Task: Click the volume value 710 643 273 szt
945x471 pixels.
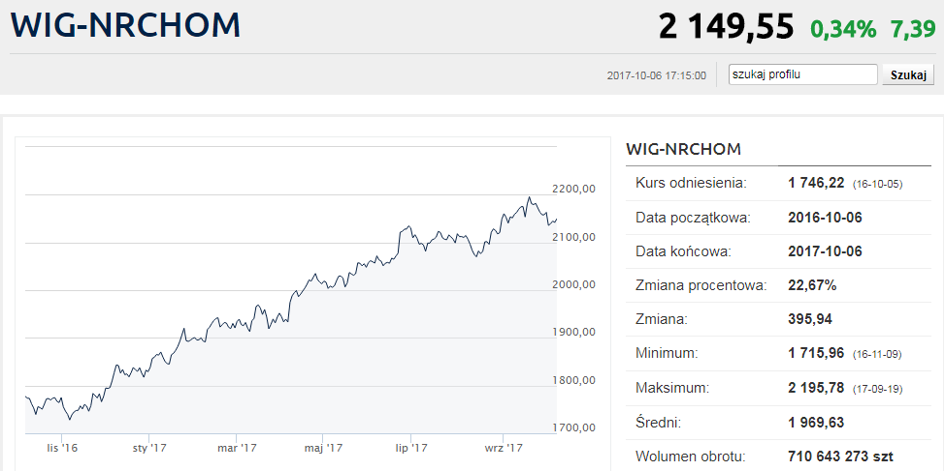Action: [841, 456]
